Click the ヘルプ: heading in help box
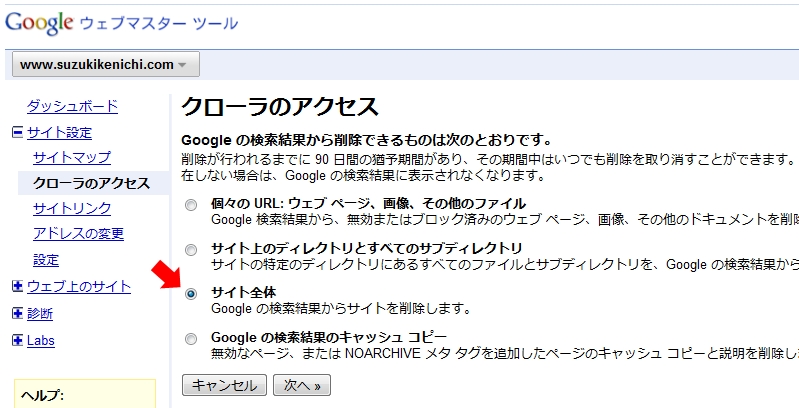Viewport: 799px width, 408px height. pyautogui.click(x=42, y=395)
